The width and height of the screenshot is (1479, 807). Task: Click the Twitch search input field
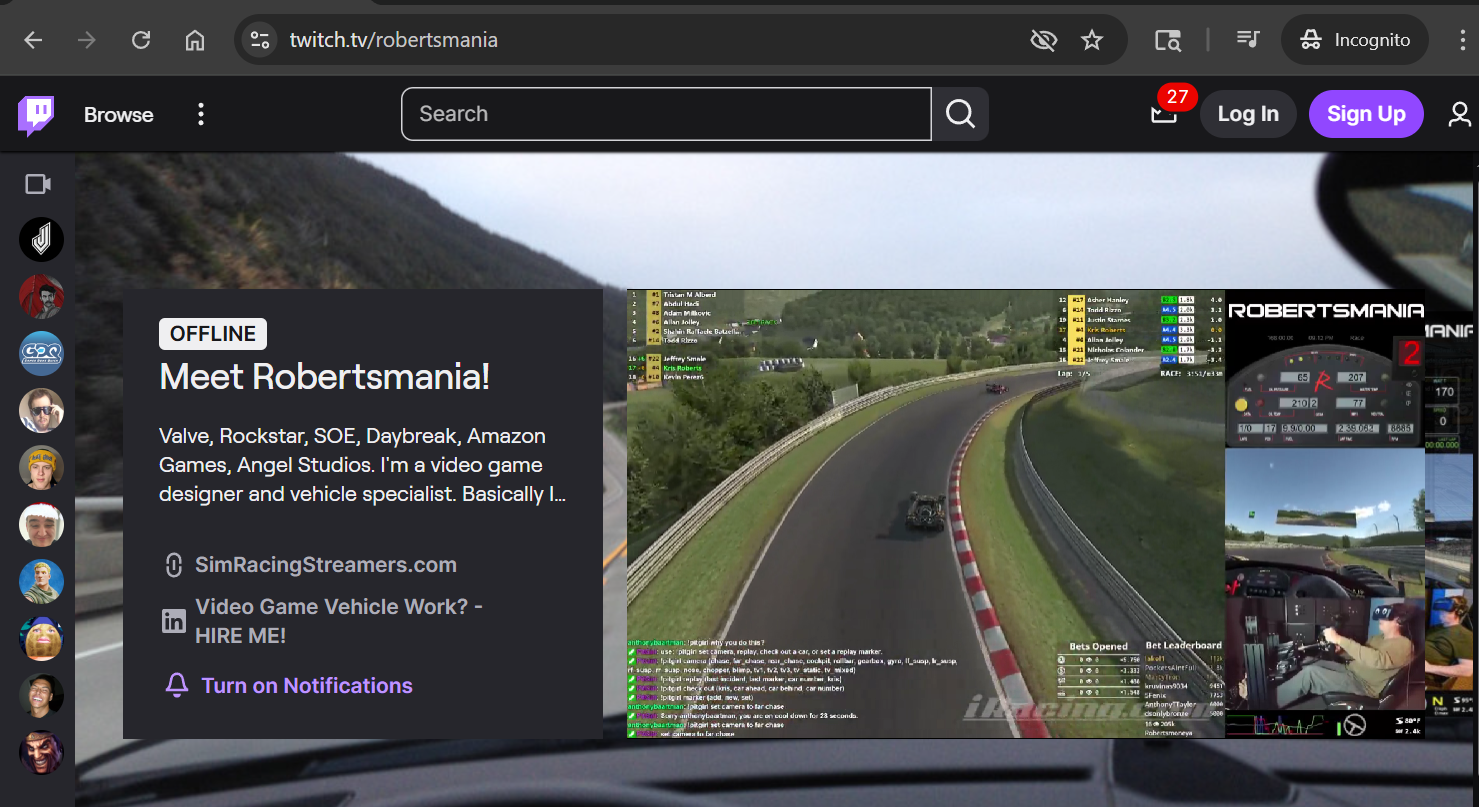[665, 114]
